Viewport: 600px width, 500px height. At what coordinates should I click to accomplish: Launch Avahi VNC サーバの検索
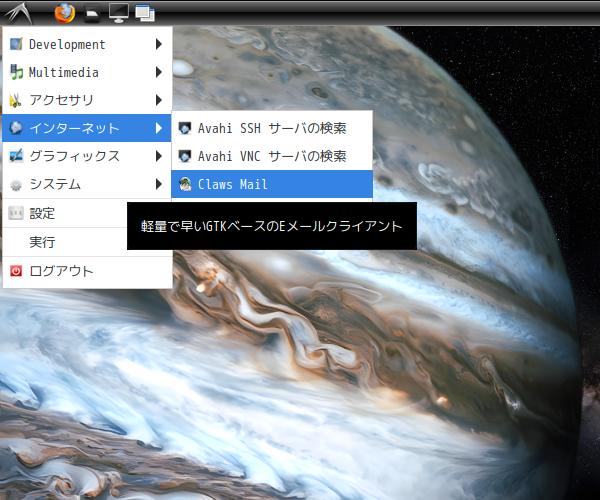(x=272, y=156)
